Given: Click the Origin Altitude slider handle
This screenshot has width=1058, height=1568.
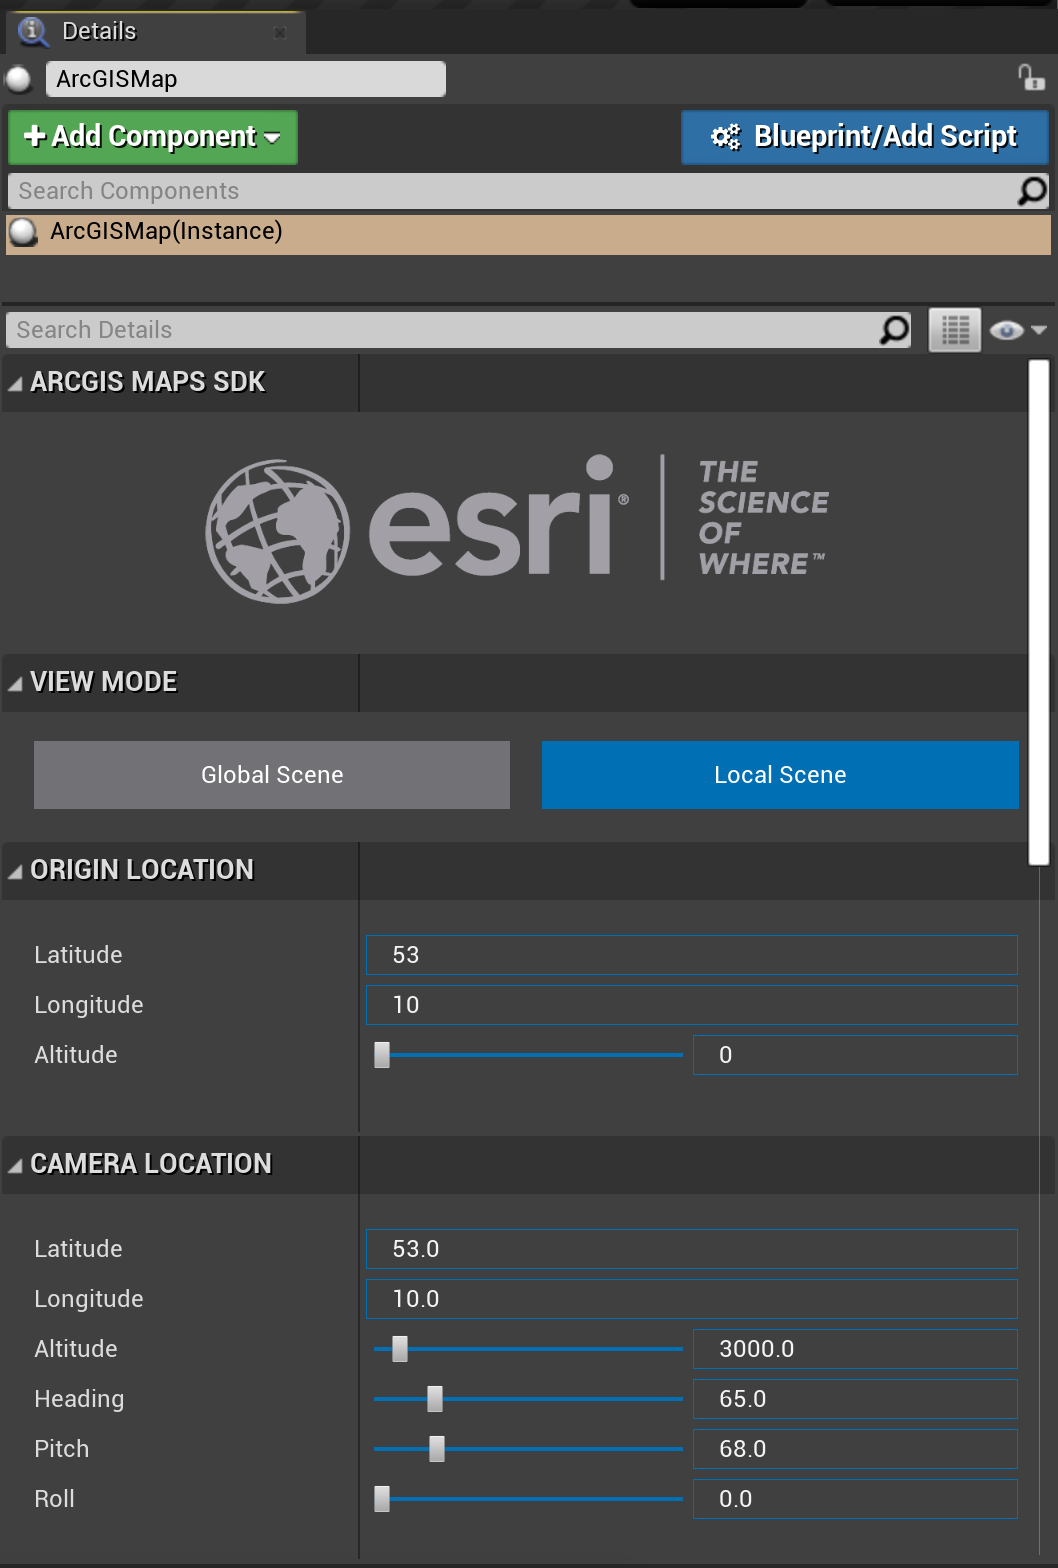Looking at the screenshot, I should tap(382, 1055).
